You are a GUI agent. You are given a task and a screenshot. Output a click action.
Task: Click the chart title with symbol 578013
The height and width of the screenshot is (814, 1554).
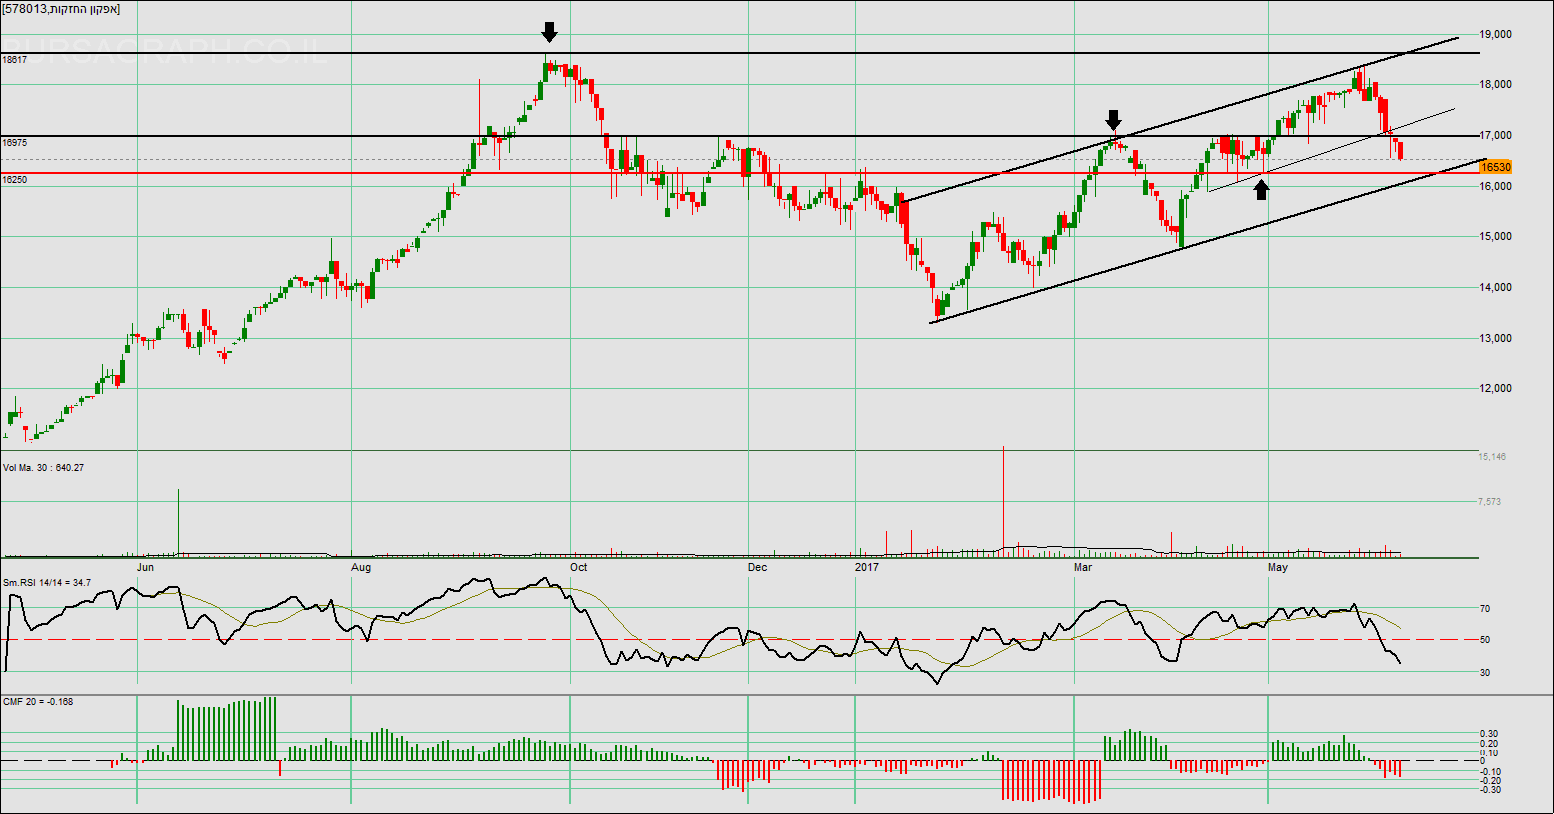coord(62,9)
